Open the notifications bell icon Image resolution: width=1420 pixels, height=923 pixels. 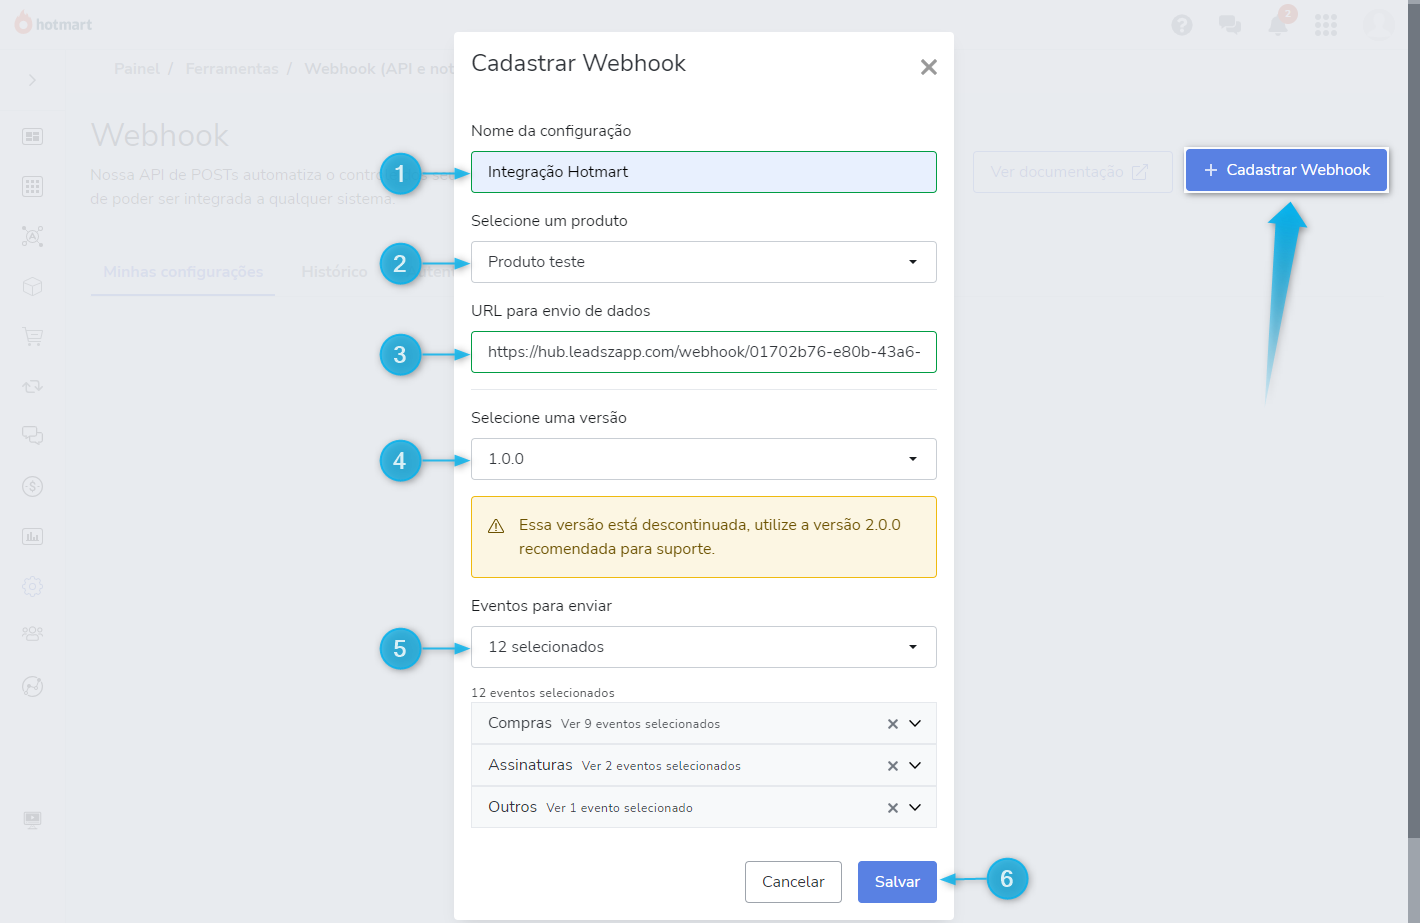pyautogui.click(x=1278, y=25)
